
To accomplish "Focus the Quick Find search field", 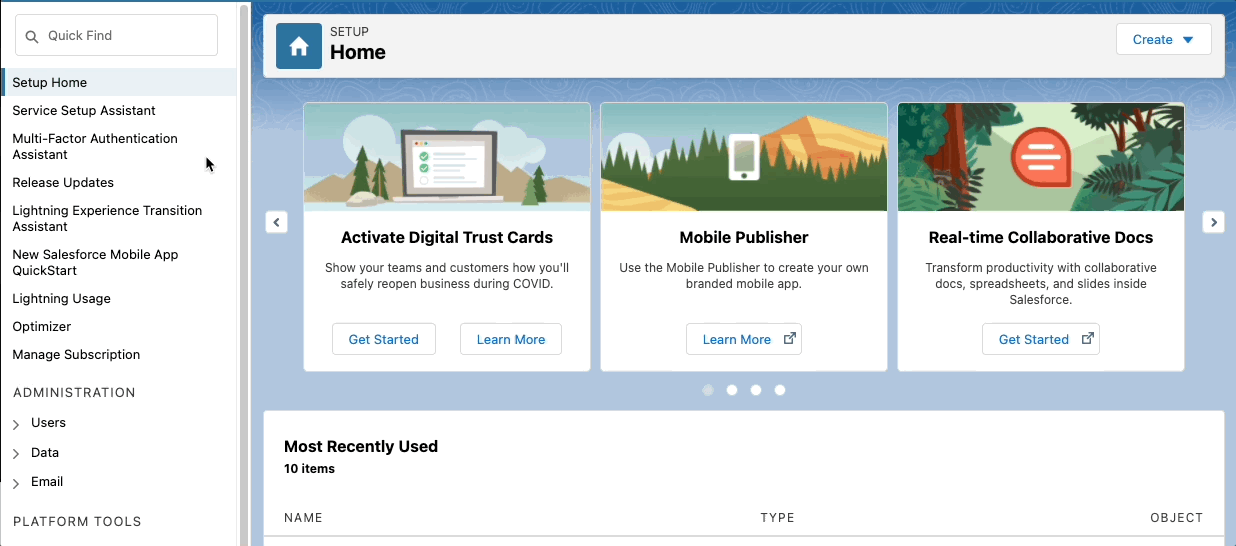I will tap(116, 35).
